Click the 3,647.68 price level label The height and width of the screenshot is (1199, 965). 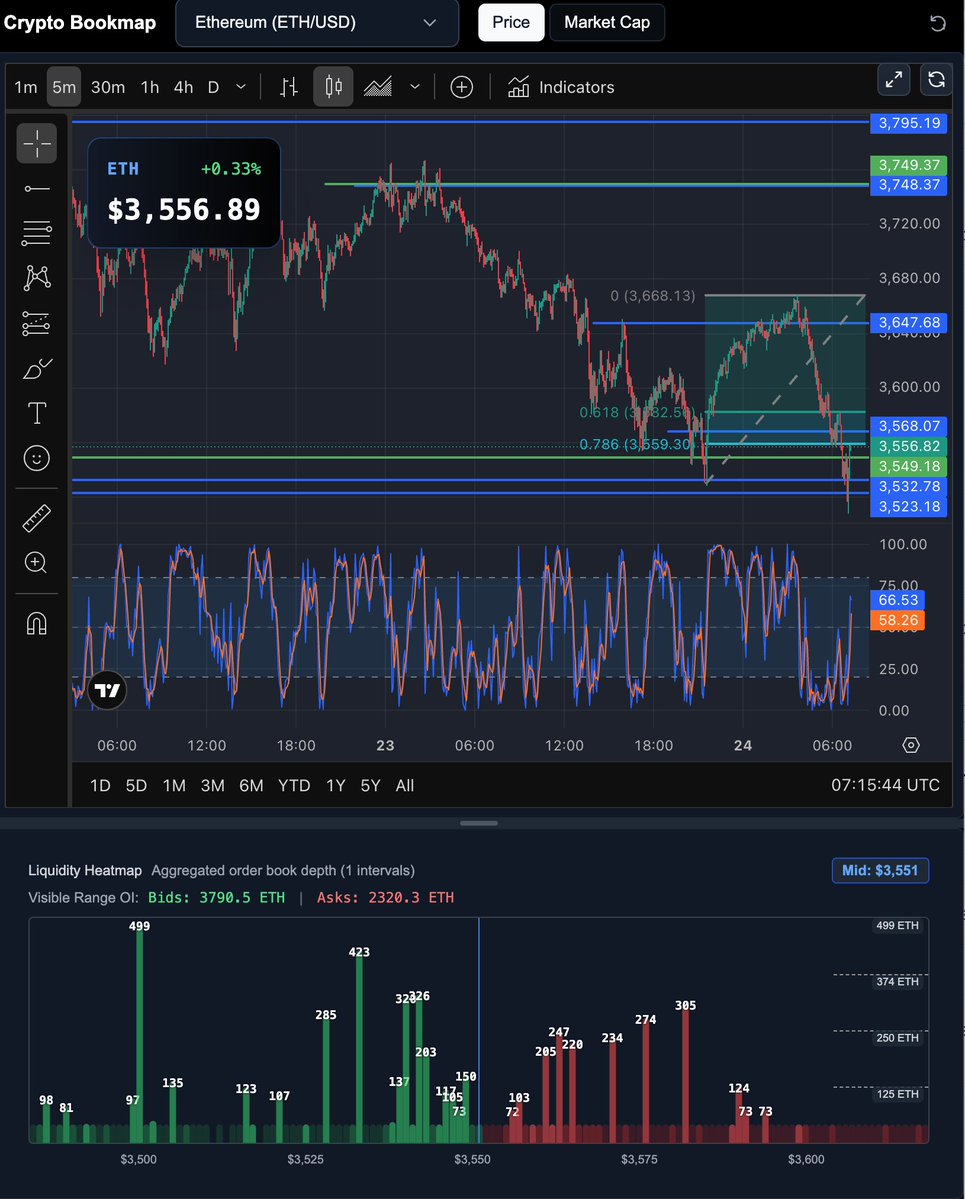pos(908,323)
